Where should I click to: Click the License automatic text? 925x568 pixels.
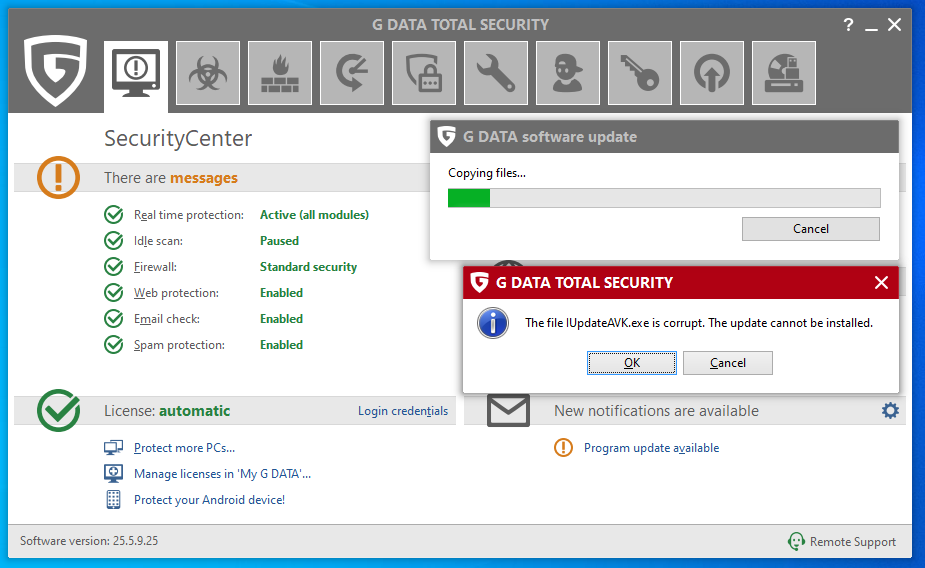[x=167, y=411]
